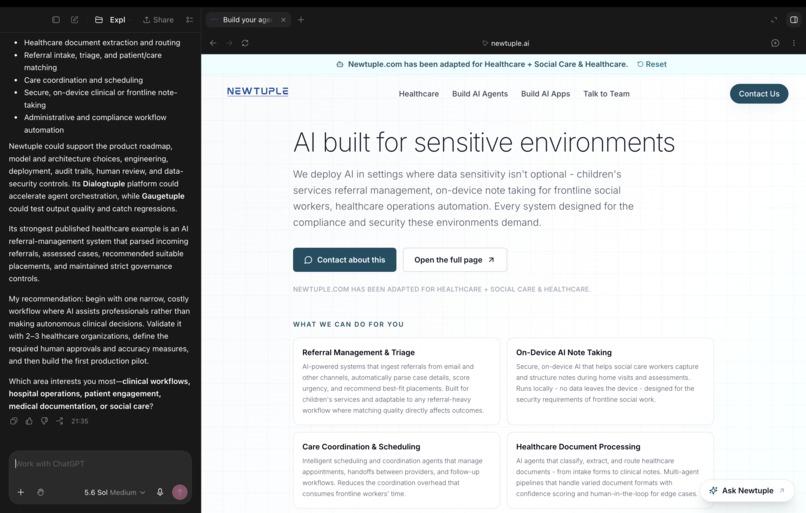Add an attachment with the plus icon
Image resolution: width=806 pixels, height=513 pixels.
pyautogui.click(x=21, y=492)
